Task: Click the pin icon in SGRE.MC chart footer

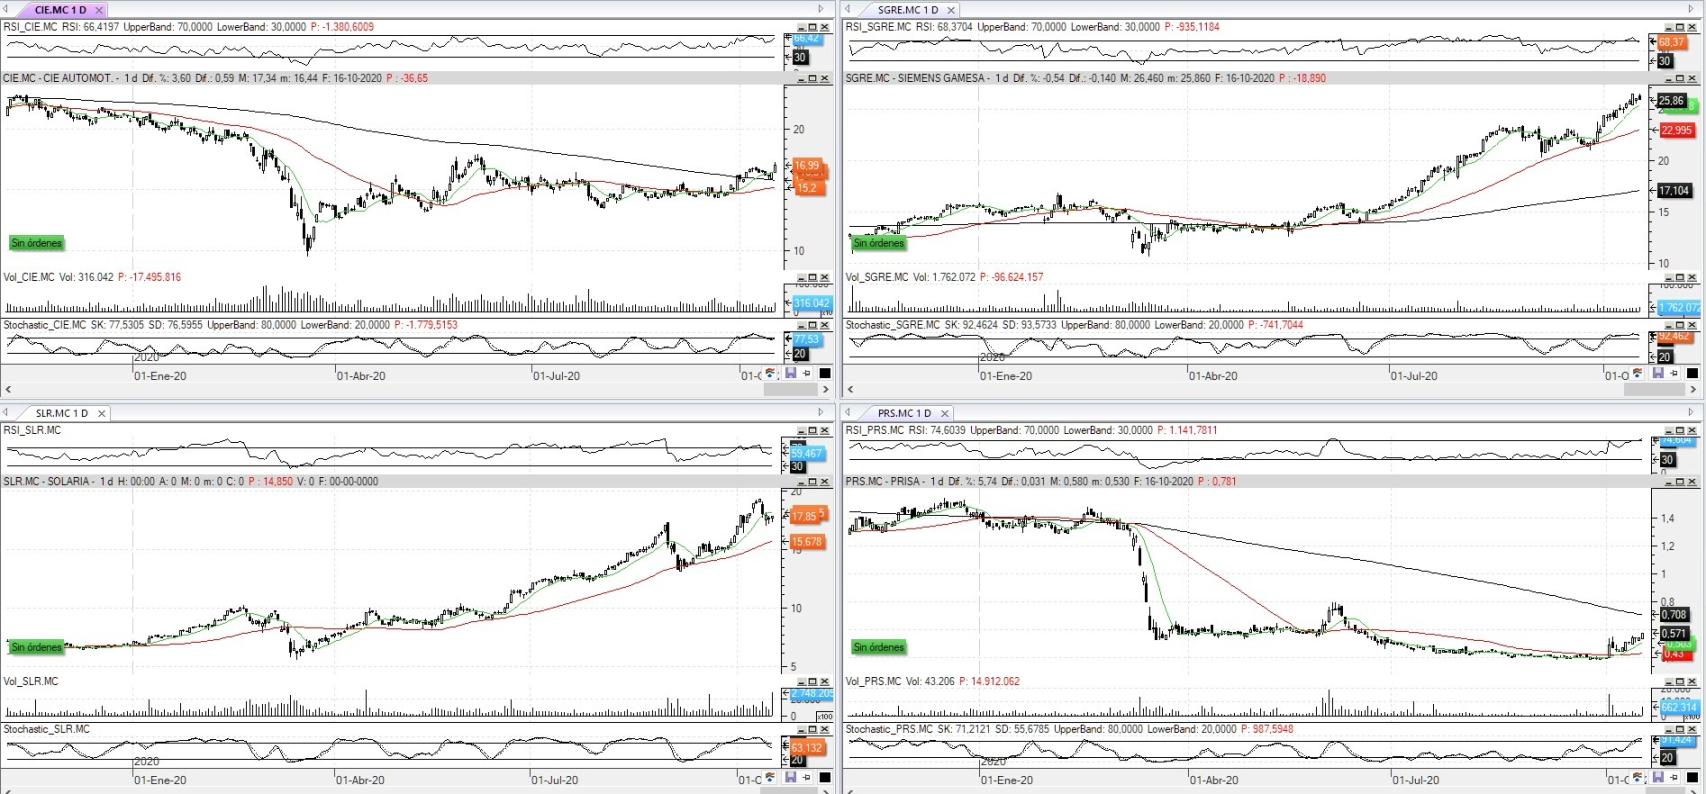Action: [x=1675, y=373]
